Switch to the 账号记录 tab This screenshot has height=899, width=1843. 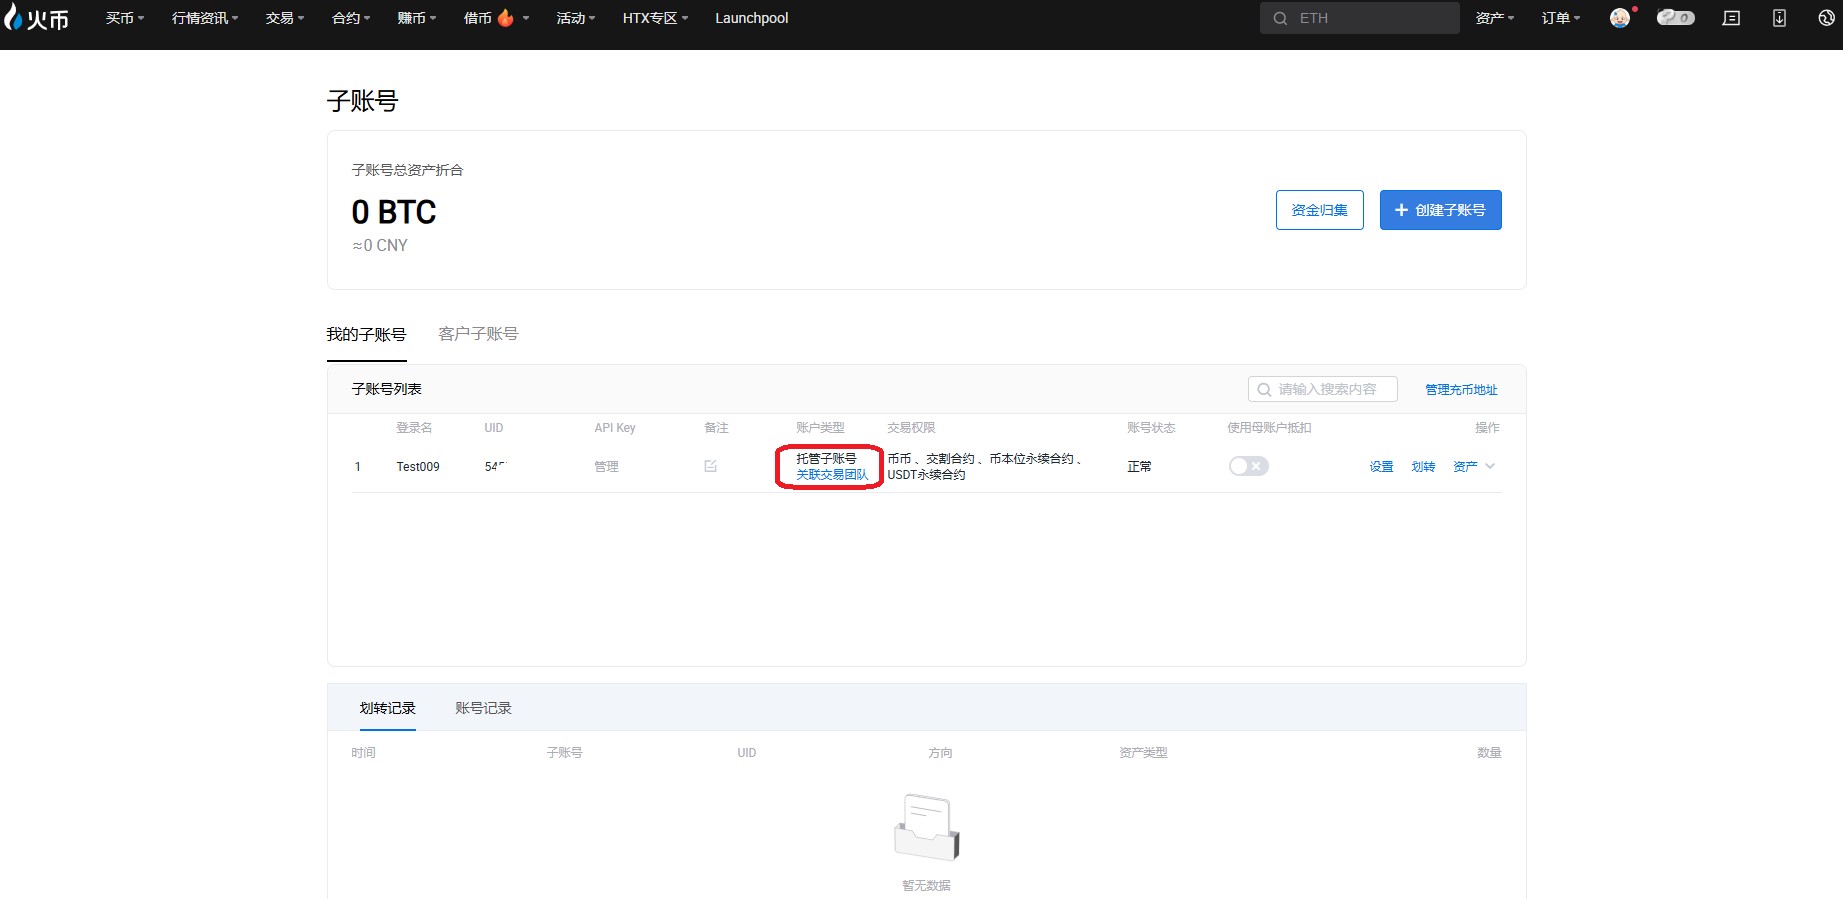[483, 708]
